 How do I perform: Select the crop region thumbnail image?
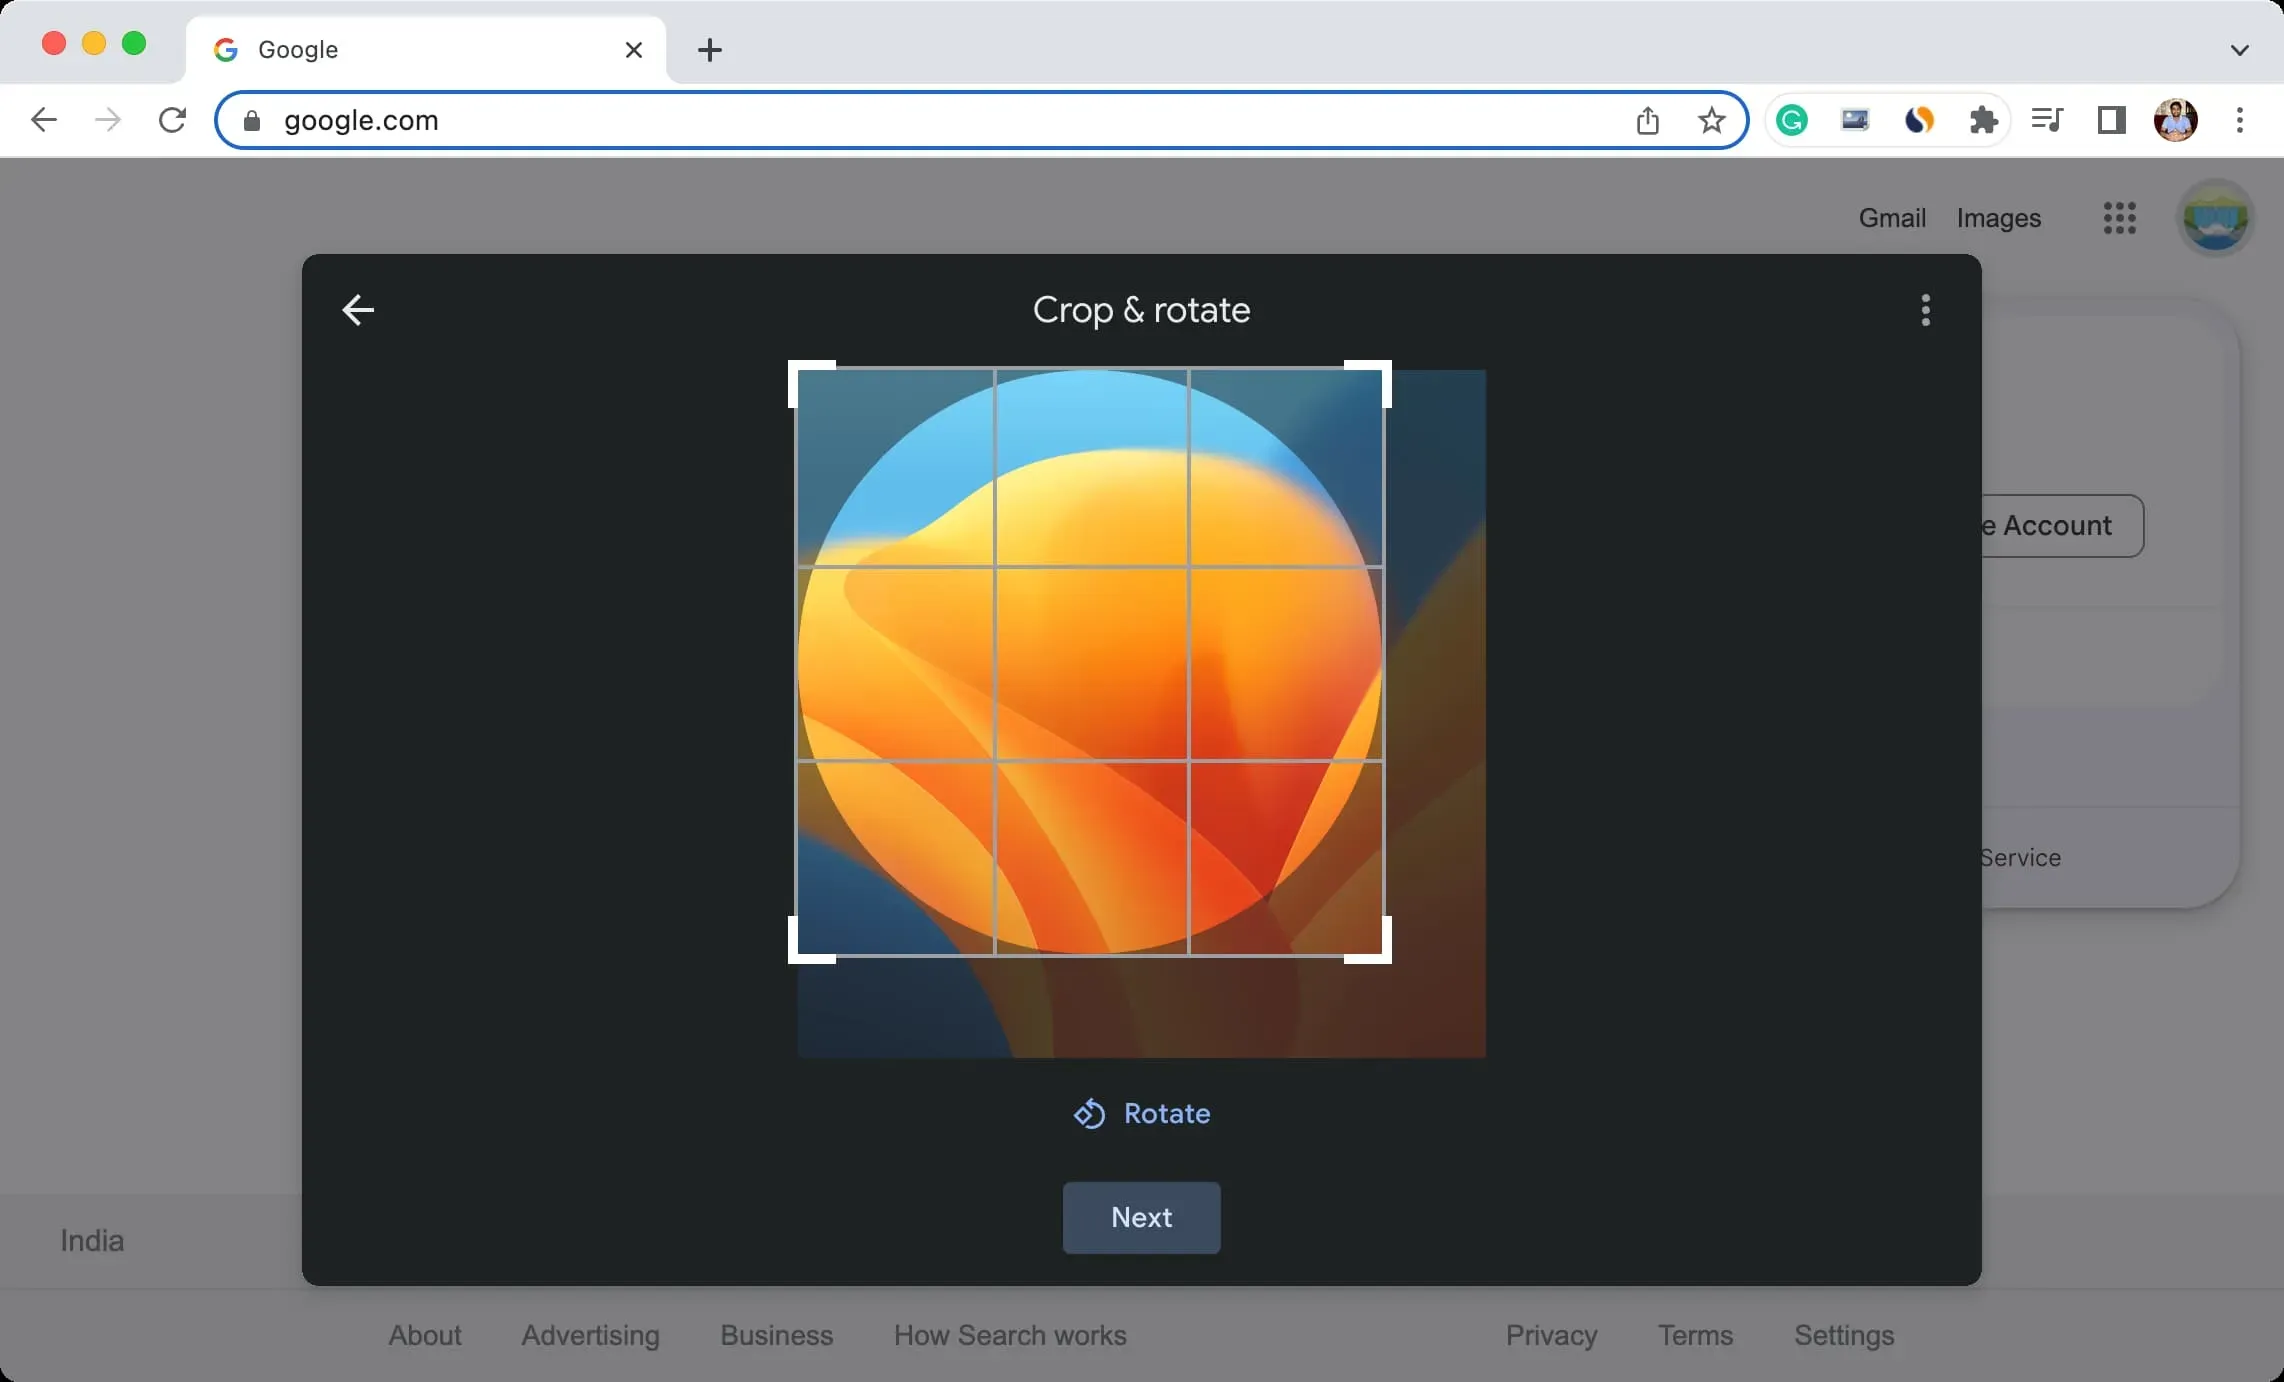point(1090,661)
